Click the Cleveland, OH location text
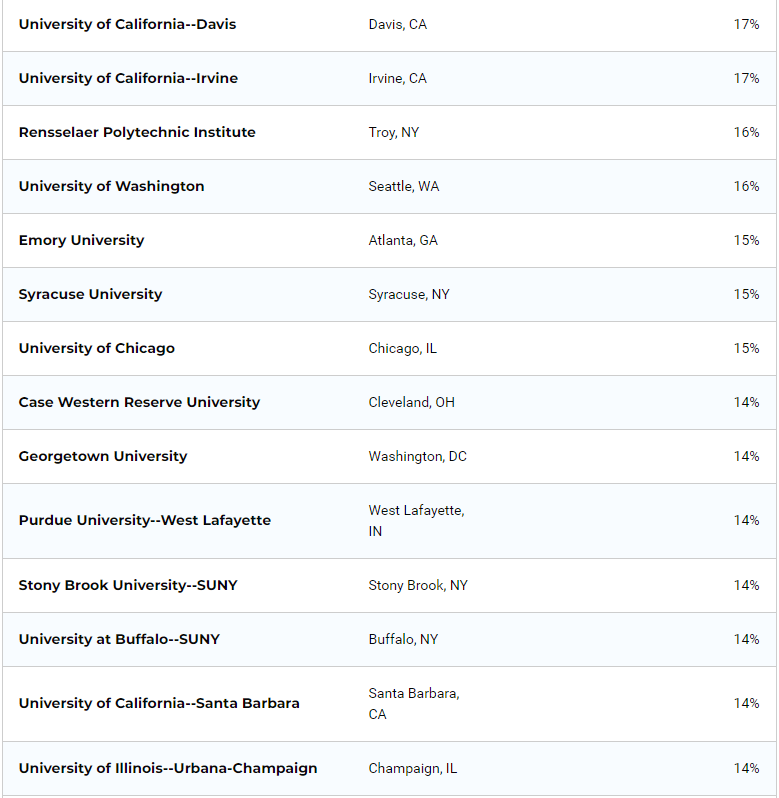The height and width of the screenshot is (798, 779). click(411, 402)
